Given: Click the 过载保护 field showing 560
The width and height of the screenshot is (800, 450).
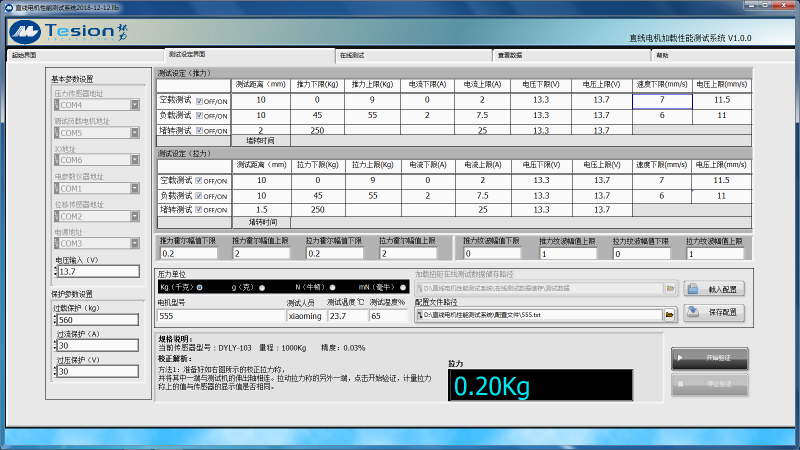Looking at the screenshot, I should click(x=100, y=320).
